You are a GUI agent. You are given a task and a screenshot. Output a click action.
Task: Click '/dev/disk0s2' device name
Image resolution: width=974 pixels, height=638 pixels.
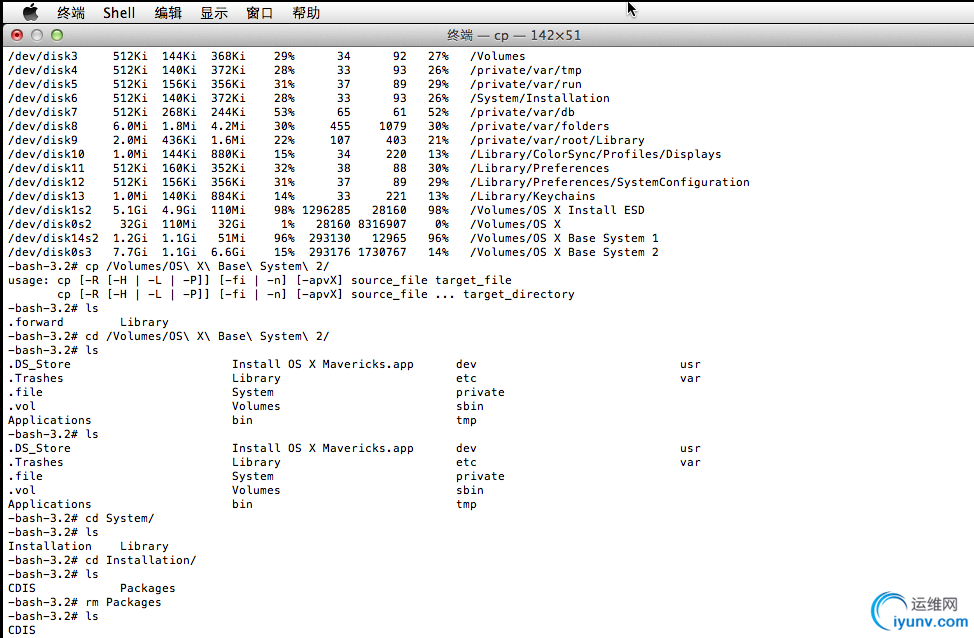pyautogui.click(x=50, y=224)
